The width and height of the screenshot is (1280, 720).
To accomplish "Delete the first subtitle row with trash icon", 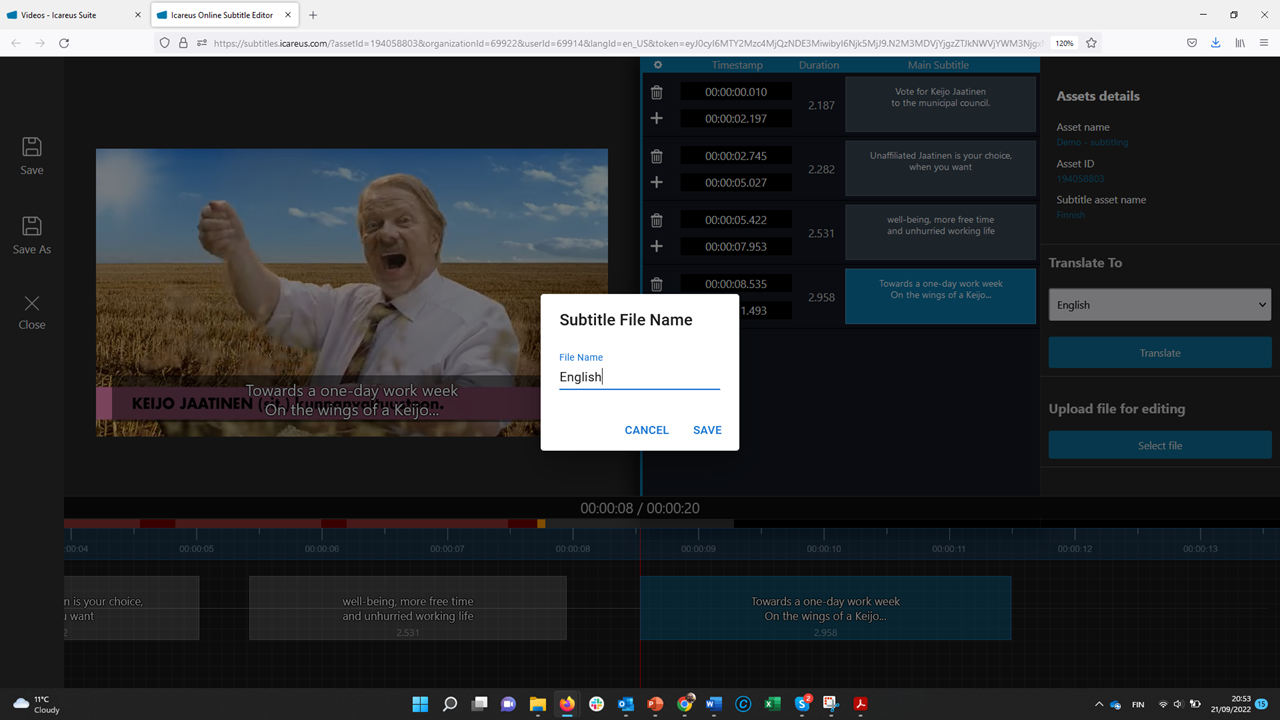I will click(x=657, y=92).
